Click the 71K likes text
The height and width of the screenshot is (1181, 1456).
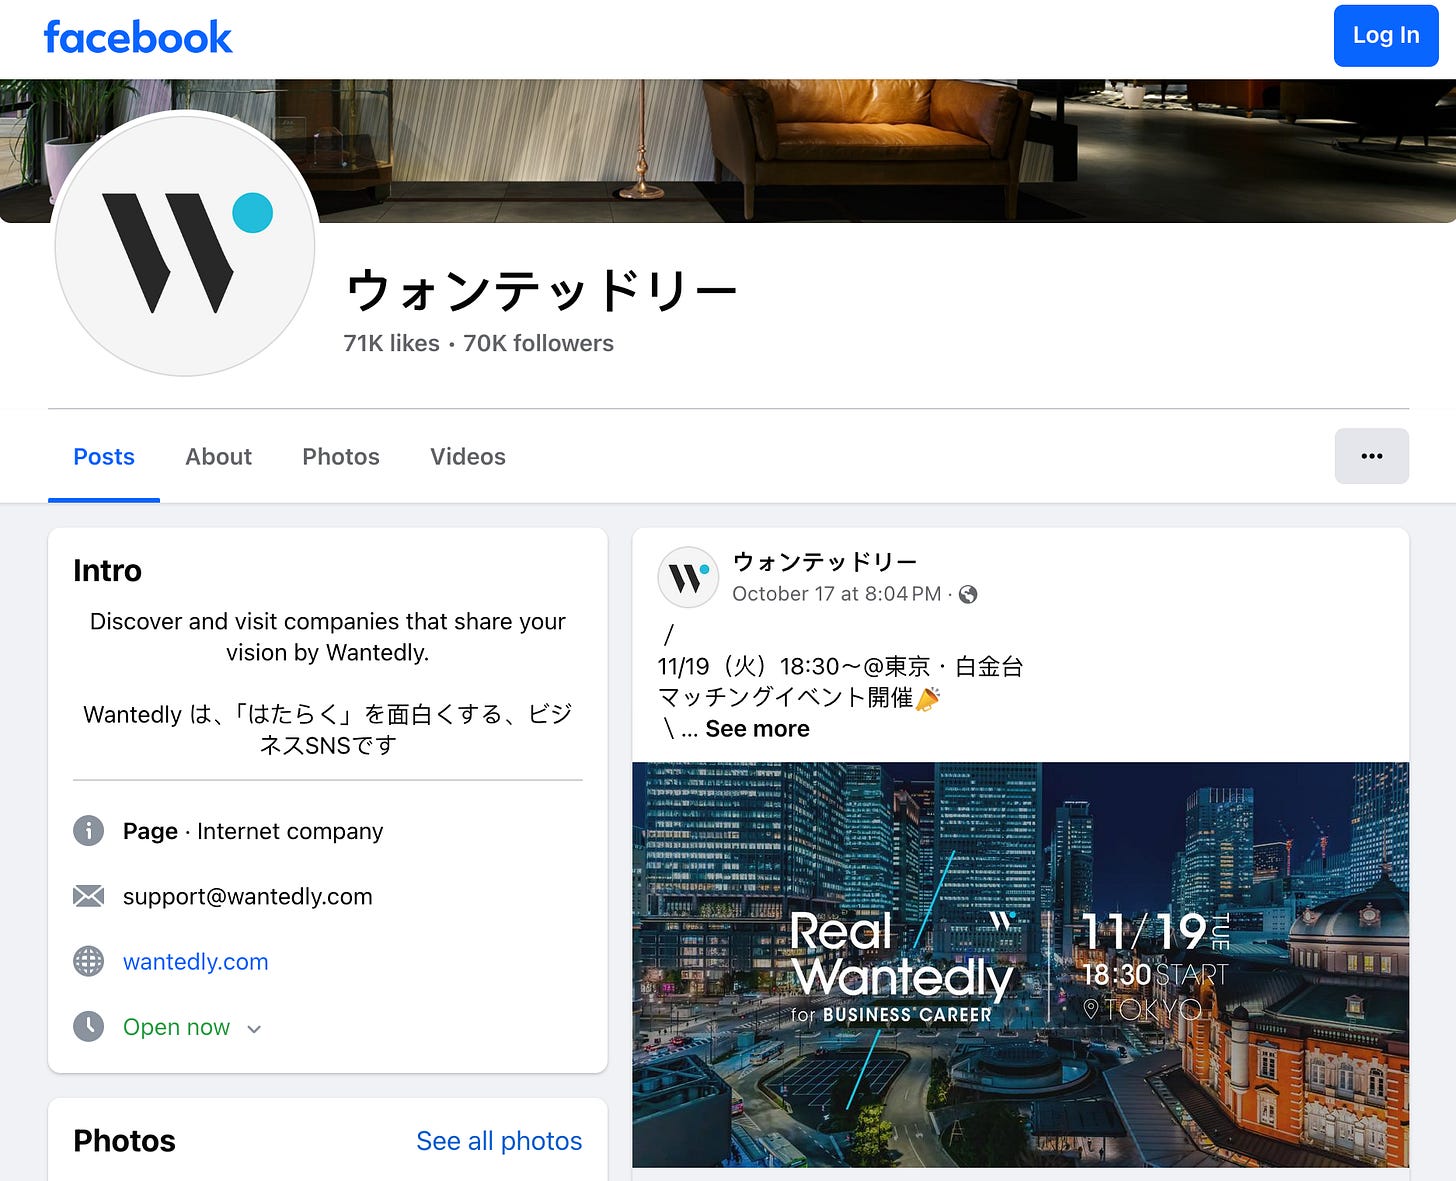[391, 343]
